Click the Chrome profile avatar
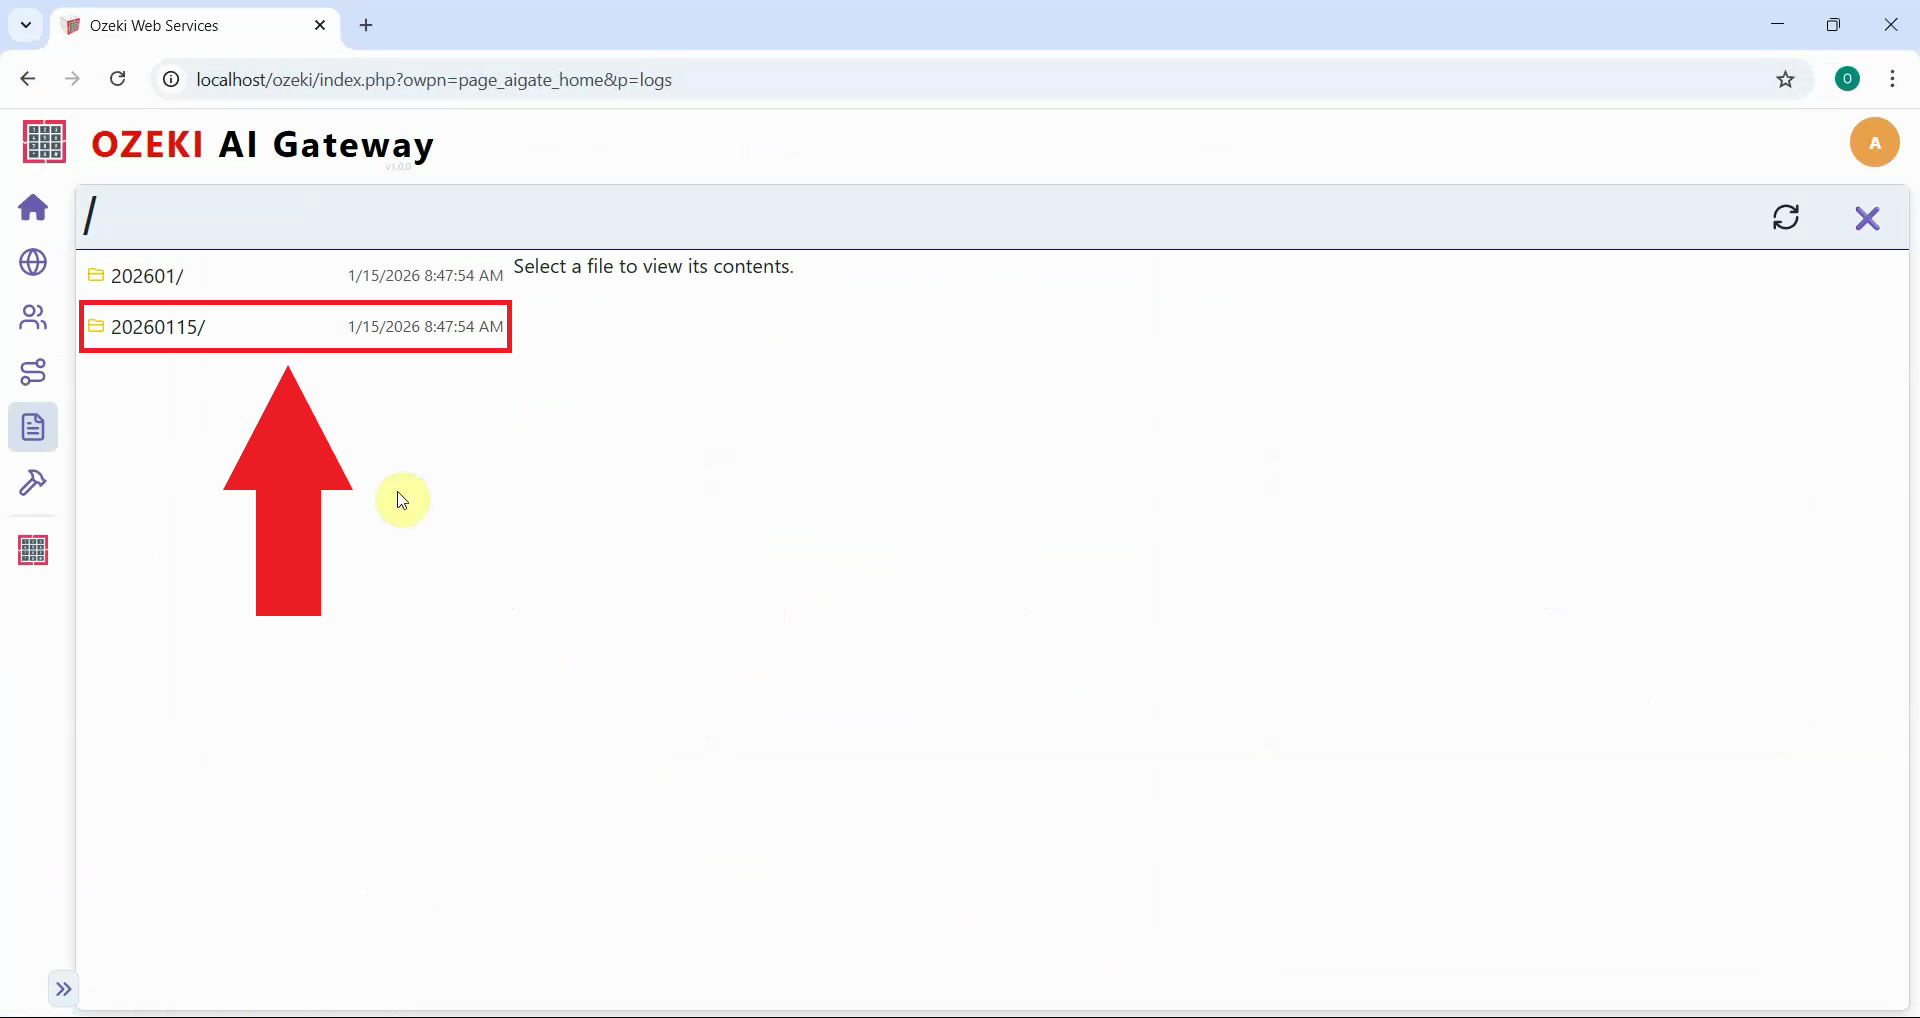Viewport: 1920px width, 1018px height. [1847, 78]
